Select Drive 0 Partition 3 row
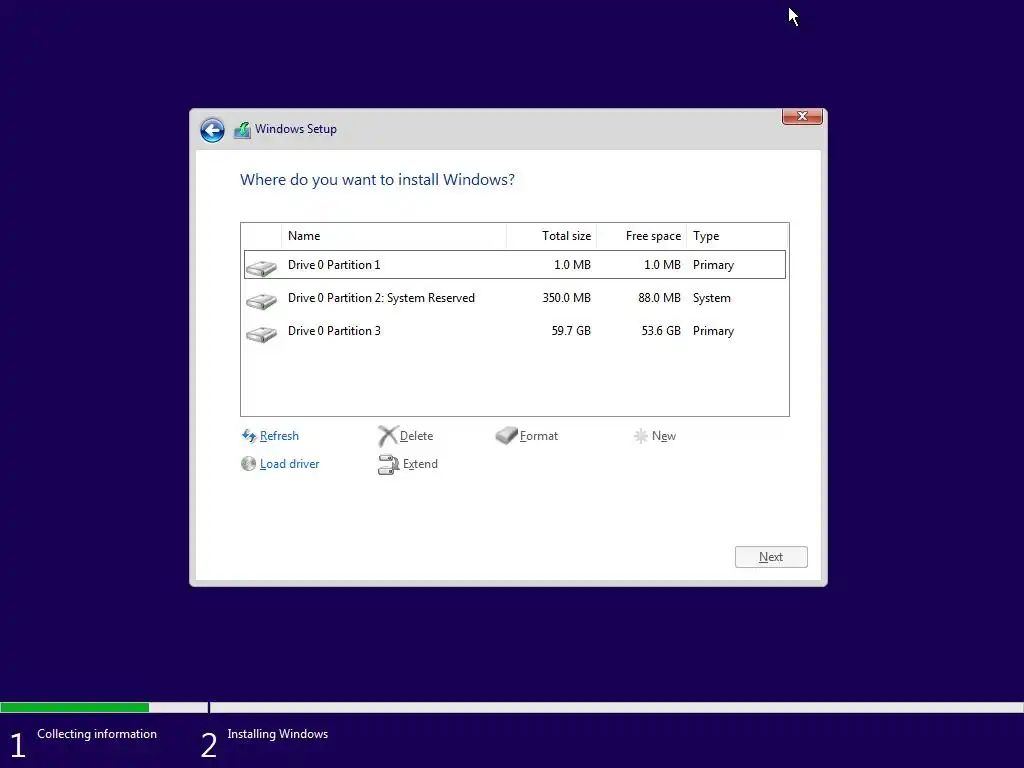1024x768 pixels. (x=515, y=331)
